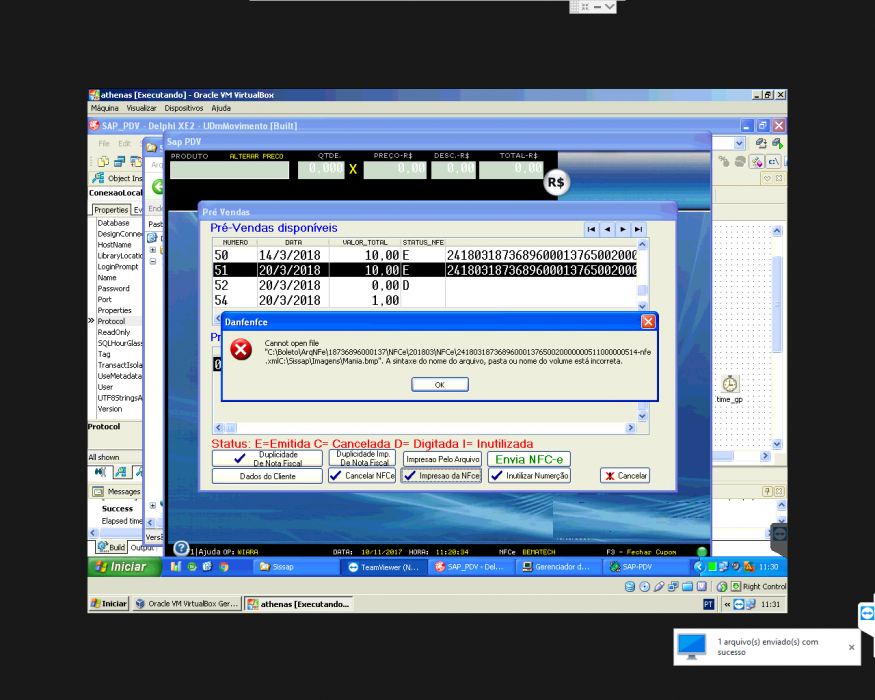Click the pre-vendas grid scroll up arrow
The height and width of the screenshot is (700, 875).
[642, 244]
